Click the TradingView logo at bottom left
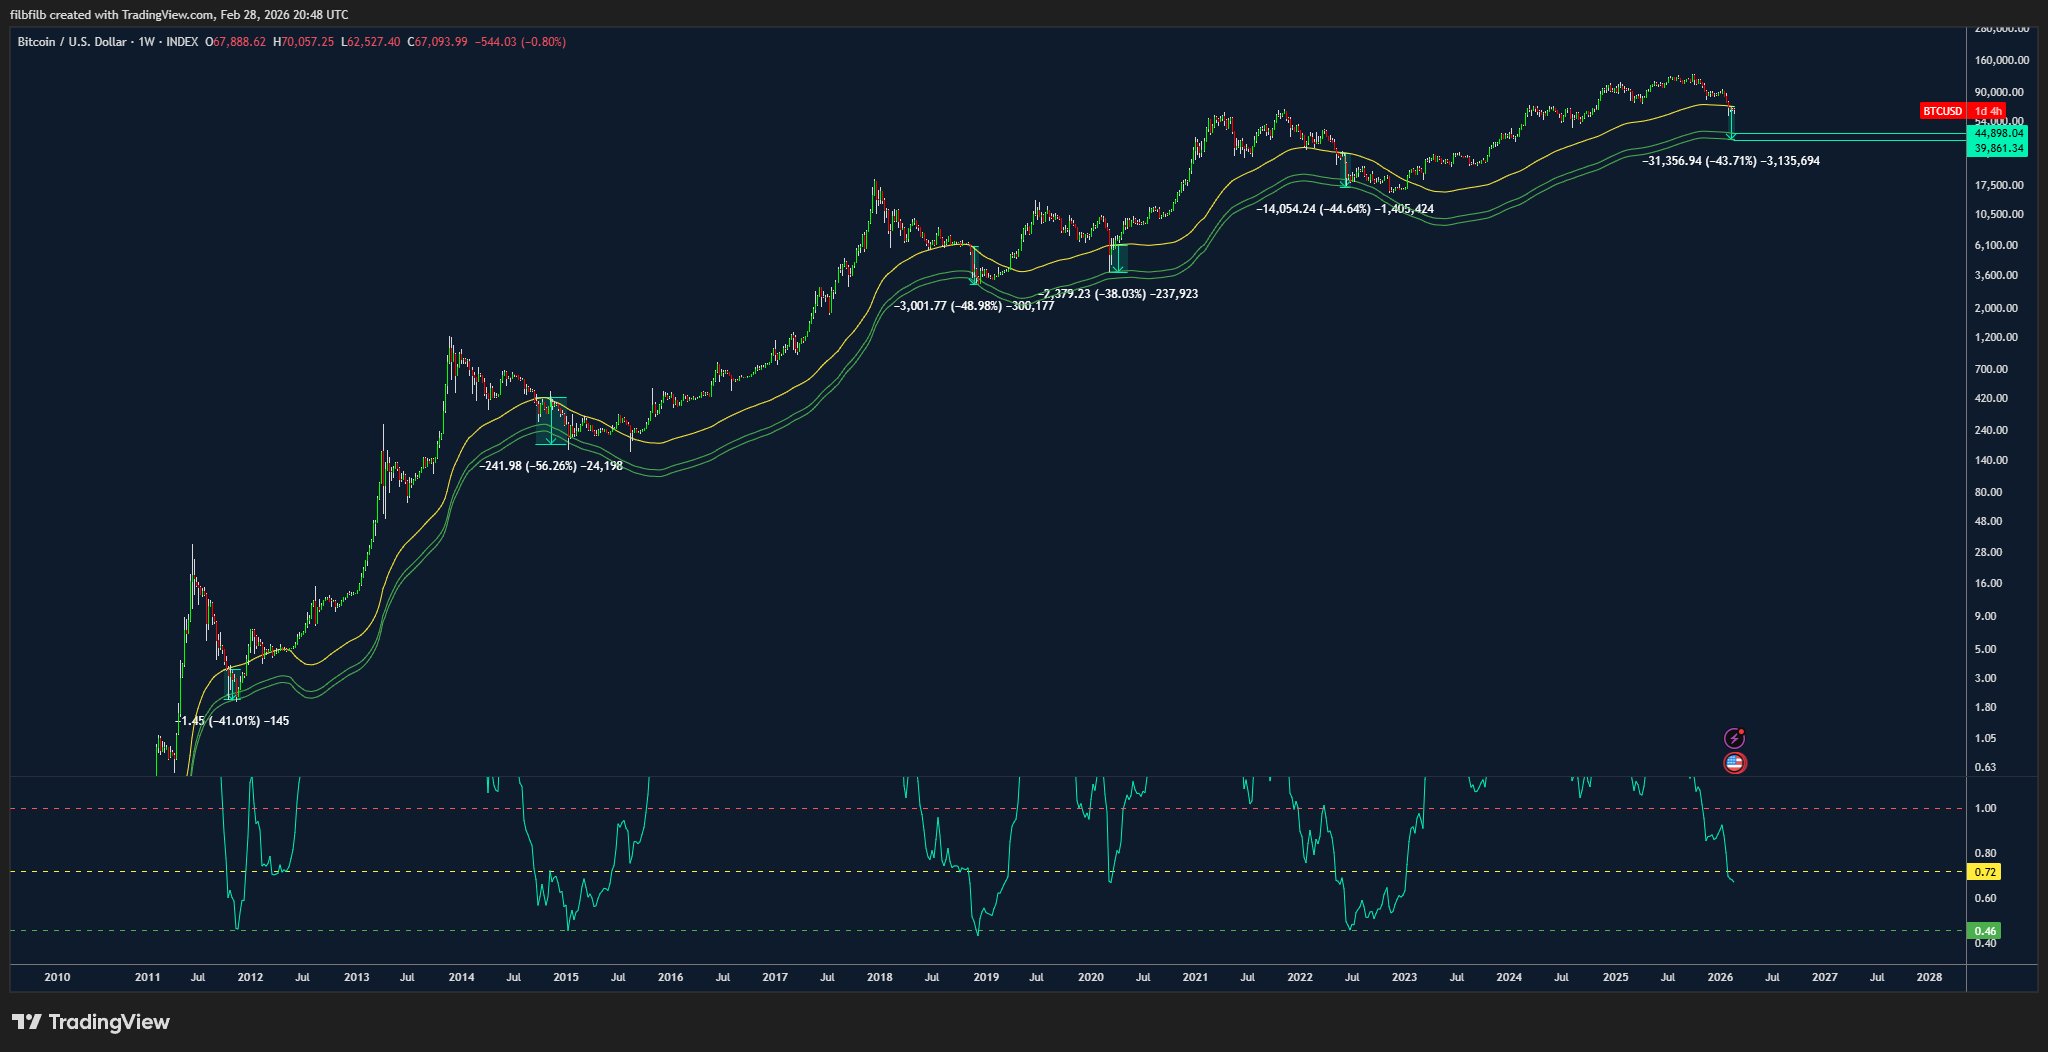Screen dimensions: 2048x1052 point(91,1022)
